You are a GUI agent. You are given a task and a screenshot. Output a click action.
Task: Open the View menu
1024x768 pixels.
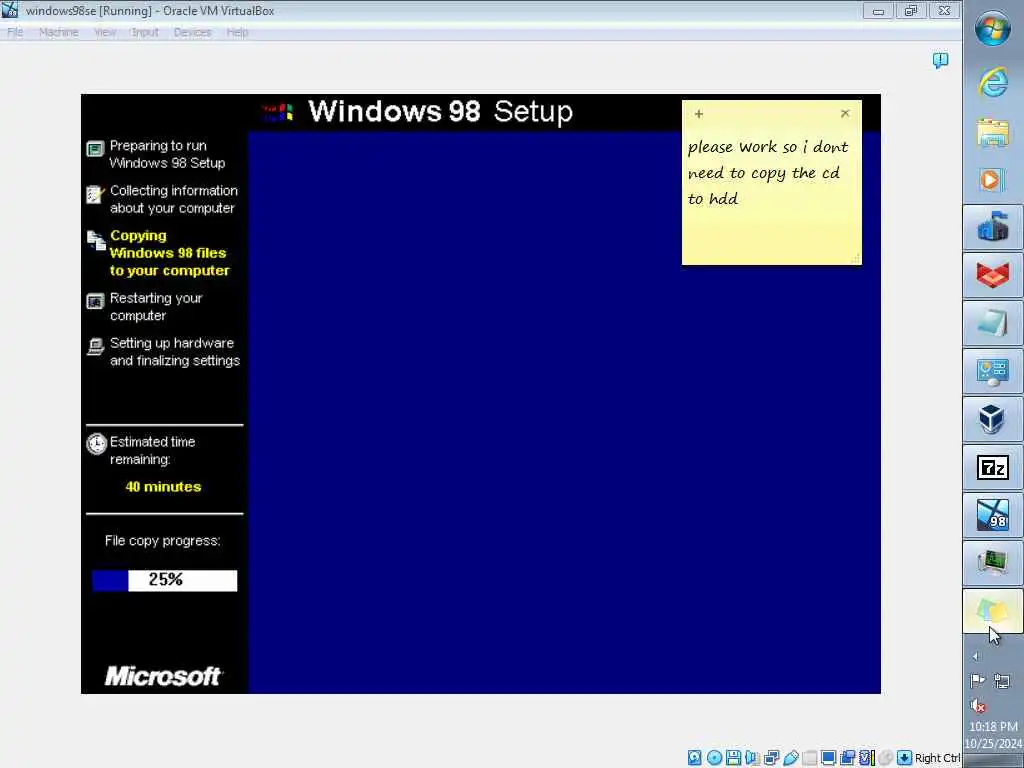pyautogui.click(x=104, y=32)
